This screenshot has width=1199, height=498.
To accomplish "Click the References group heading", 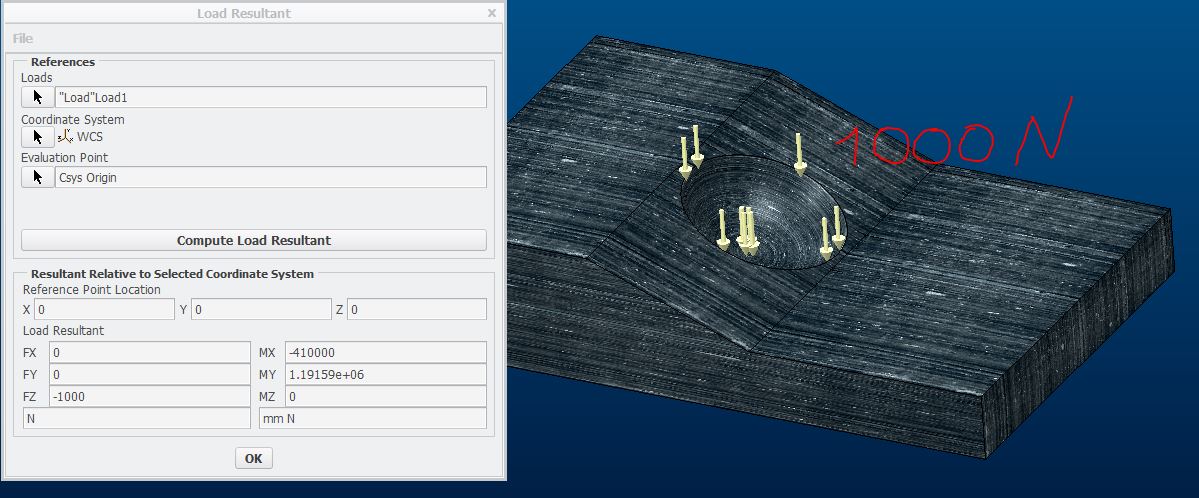I will click(63, 62).
